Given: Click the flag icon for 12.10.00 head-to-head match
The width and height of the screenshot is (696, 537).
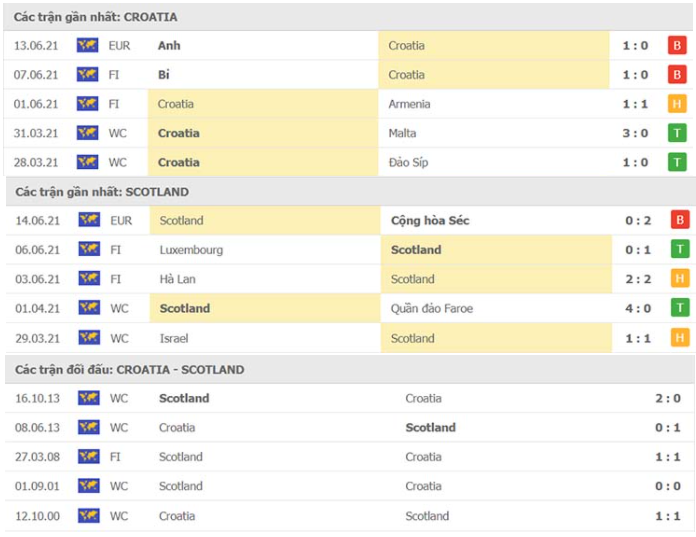Looking at the screenshot, I should (88, 516).
